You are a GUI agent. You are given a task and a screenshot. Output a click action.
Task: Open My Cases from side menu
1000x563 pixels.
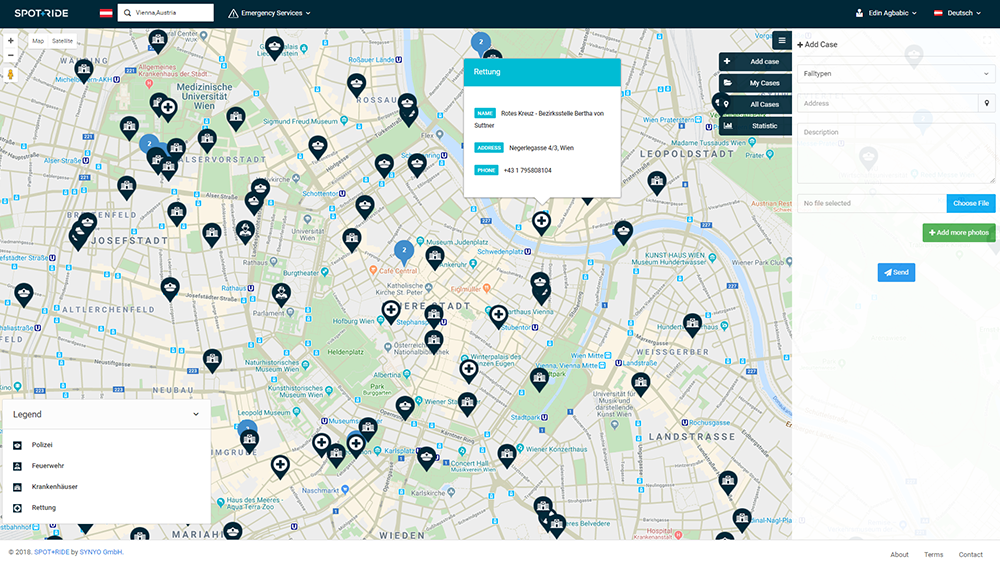[x=756, y=83]
